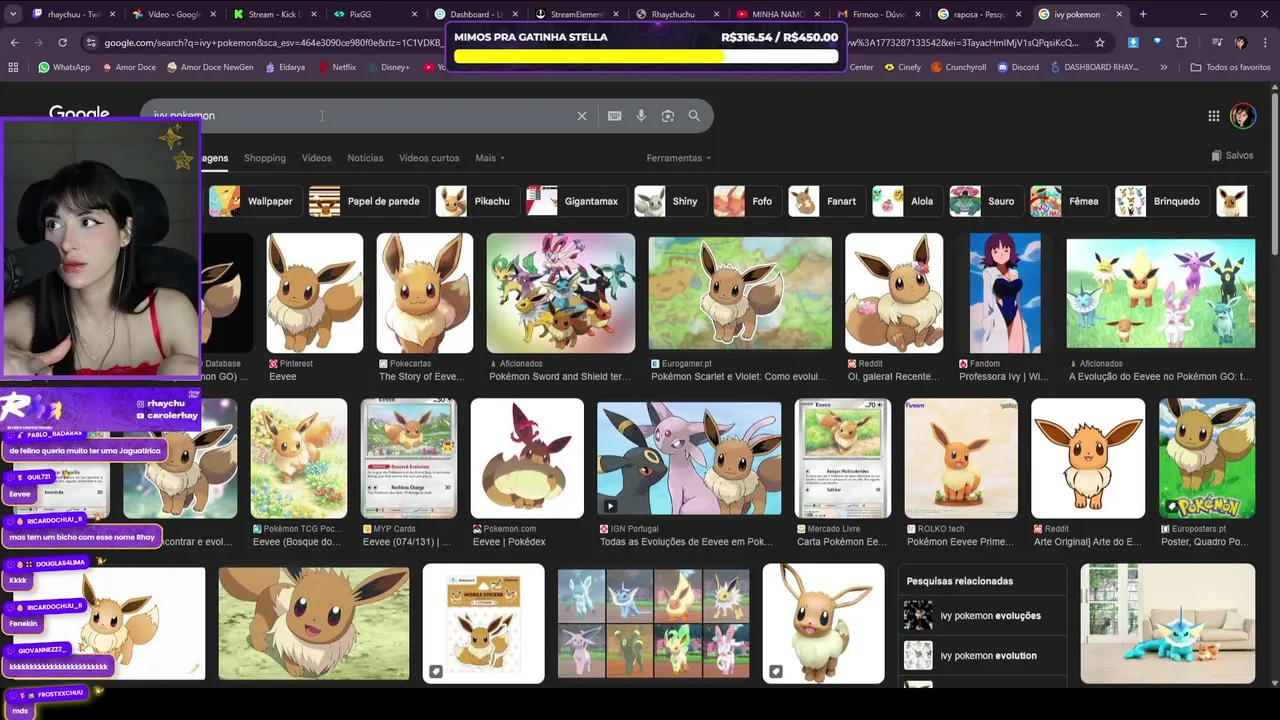Image resolution: width=1280 pixels, height=720 pixels.
Task: Filter images by the Wallpaper chip
Action: click(254, 201)
